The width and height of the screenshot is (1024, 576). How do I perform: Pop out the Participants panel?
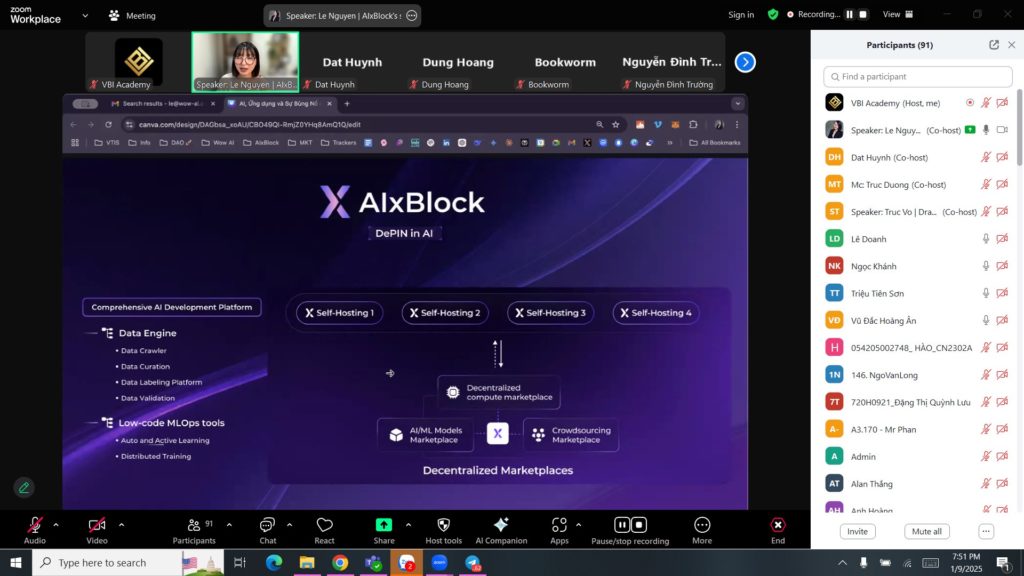coord(993,44)
